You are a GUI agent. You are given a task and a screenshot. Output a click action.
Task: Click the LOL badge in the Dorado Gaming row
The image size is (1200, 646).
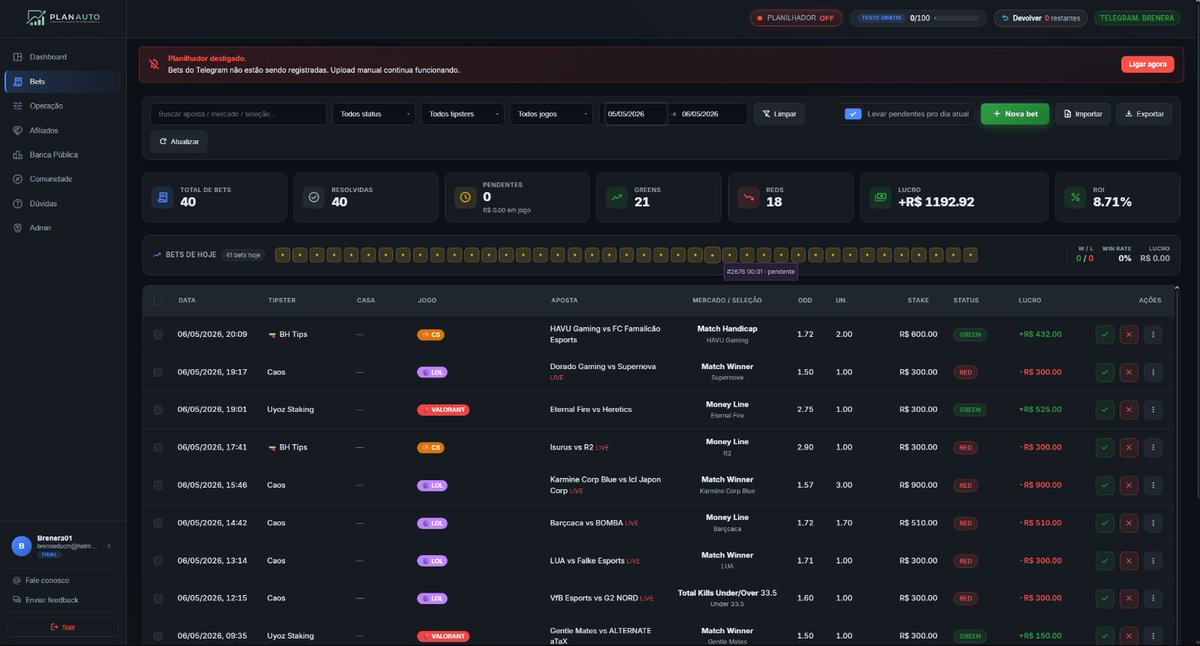pyautogui.click(x=432, y=372)
